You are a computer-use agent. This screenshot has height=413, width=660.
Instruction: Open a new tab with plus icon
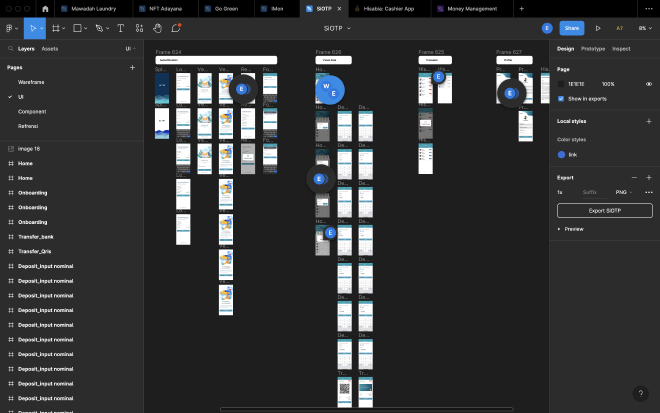tap(522, 8)
